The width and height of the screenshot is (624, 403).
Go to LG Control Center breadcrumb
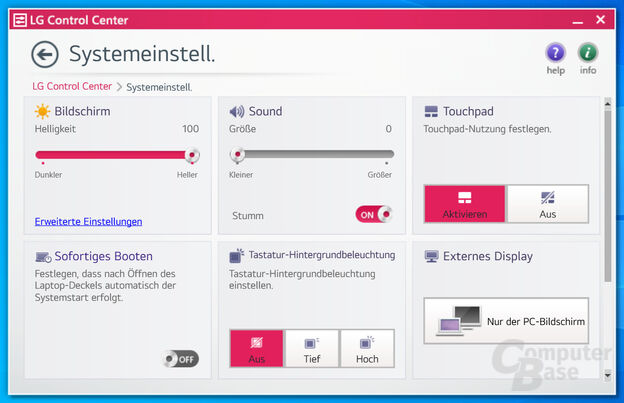pyautogui.click(x=72, y=87)
